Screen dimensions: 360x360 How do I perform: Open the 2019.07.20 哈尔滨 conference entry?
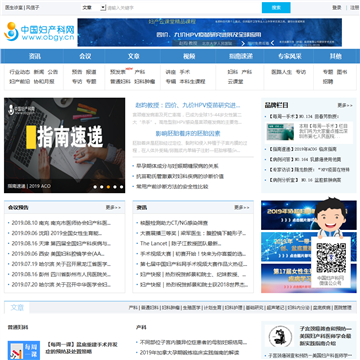click(x=61, y=285)
